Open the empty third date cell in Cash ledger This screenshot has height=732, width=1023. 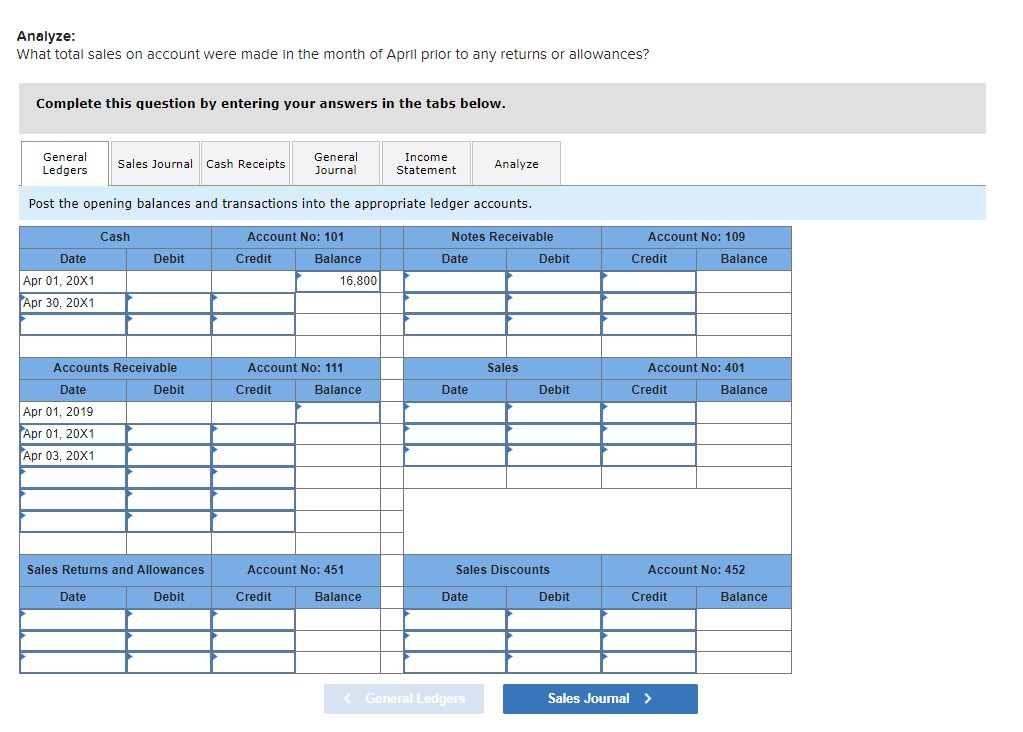(x=73, y=324)
